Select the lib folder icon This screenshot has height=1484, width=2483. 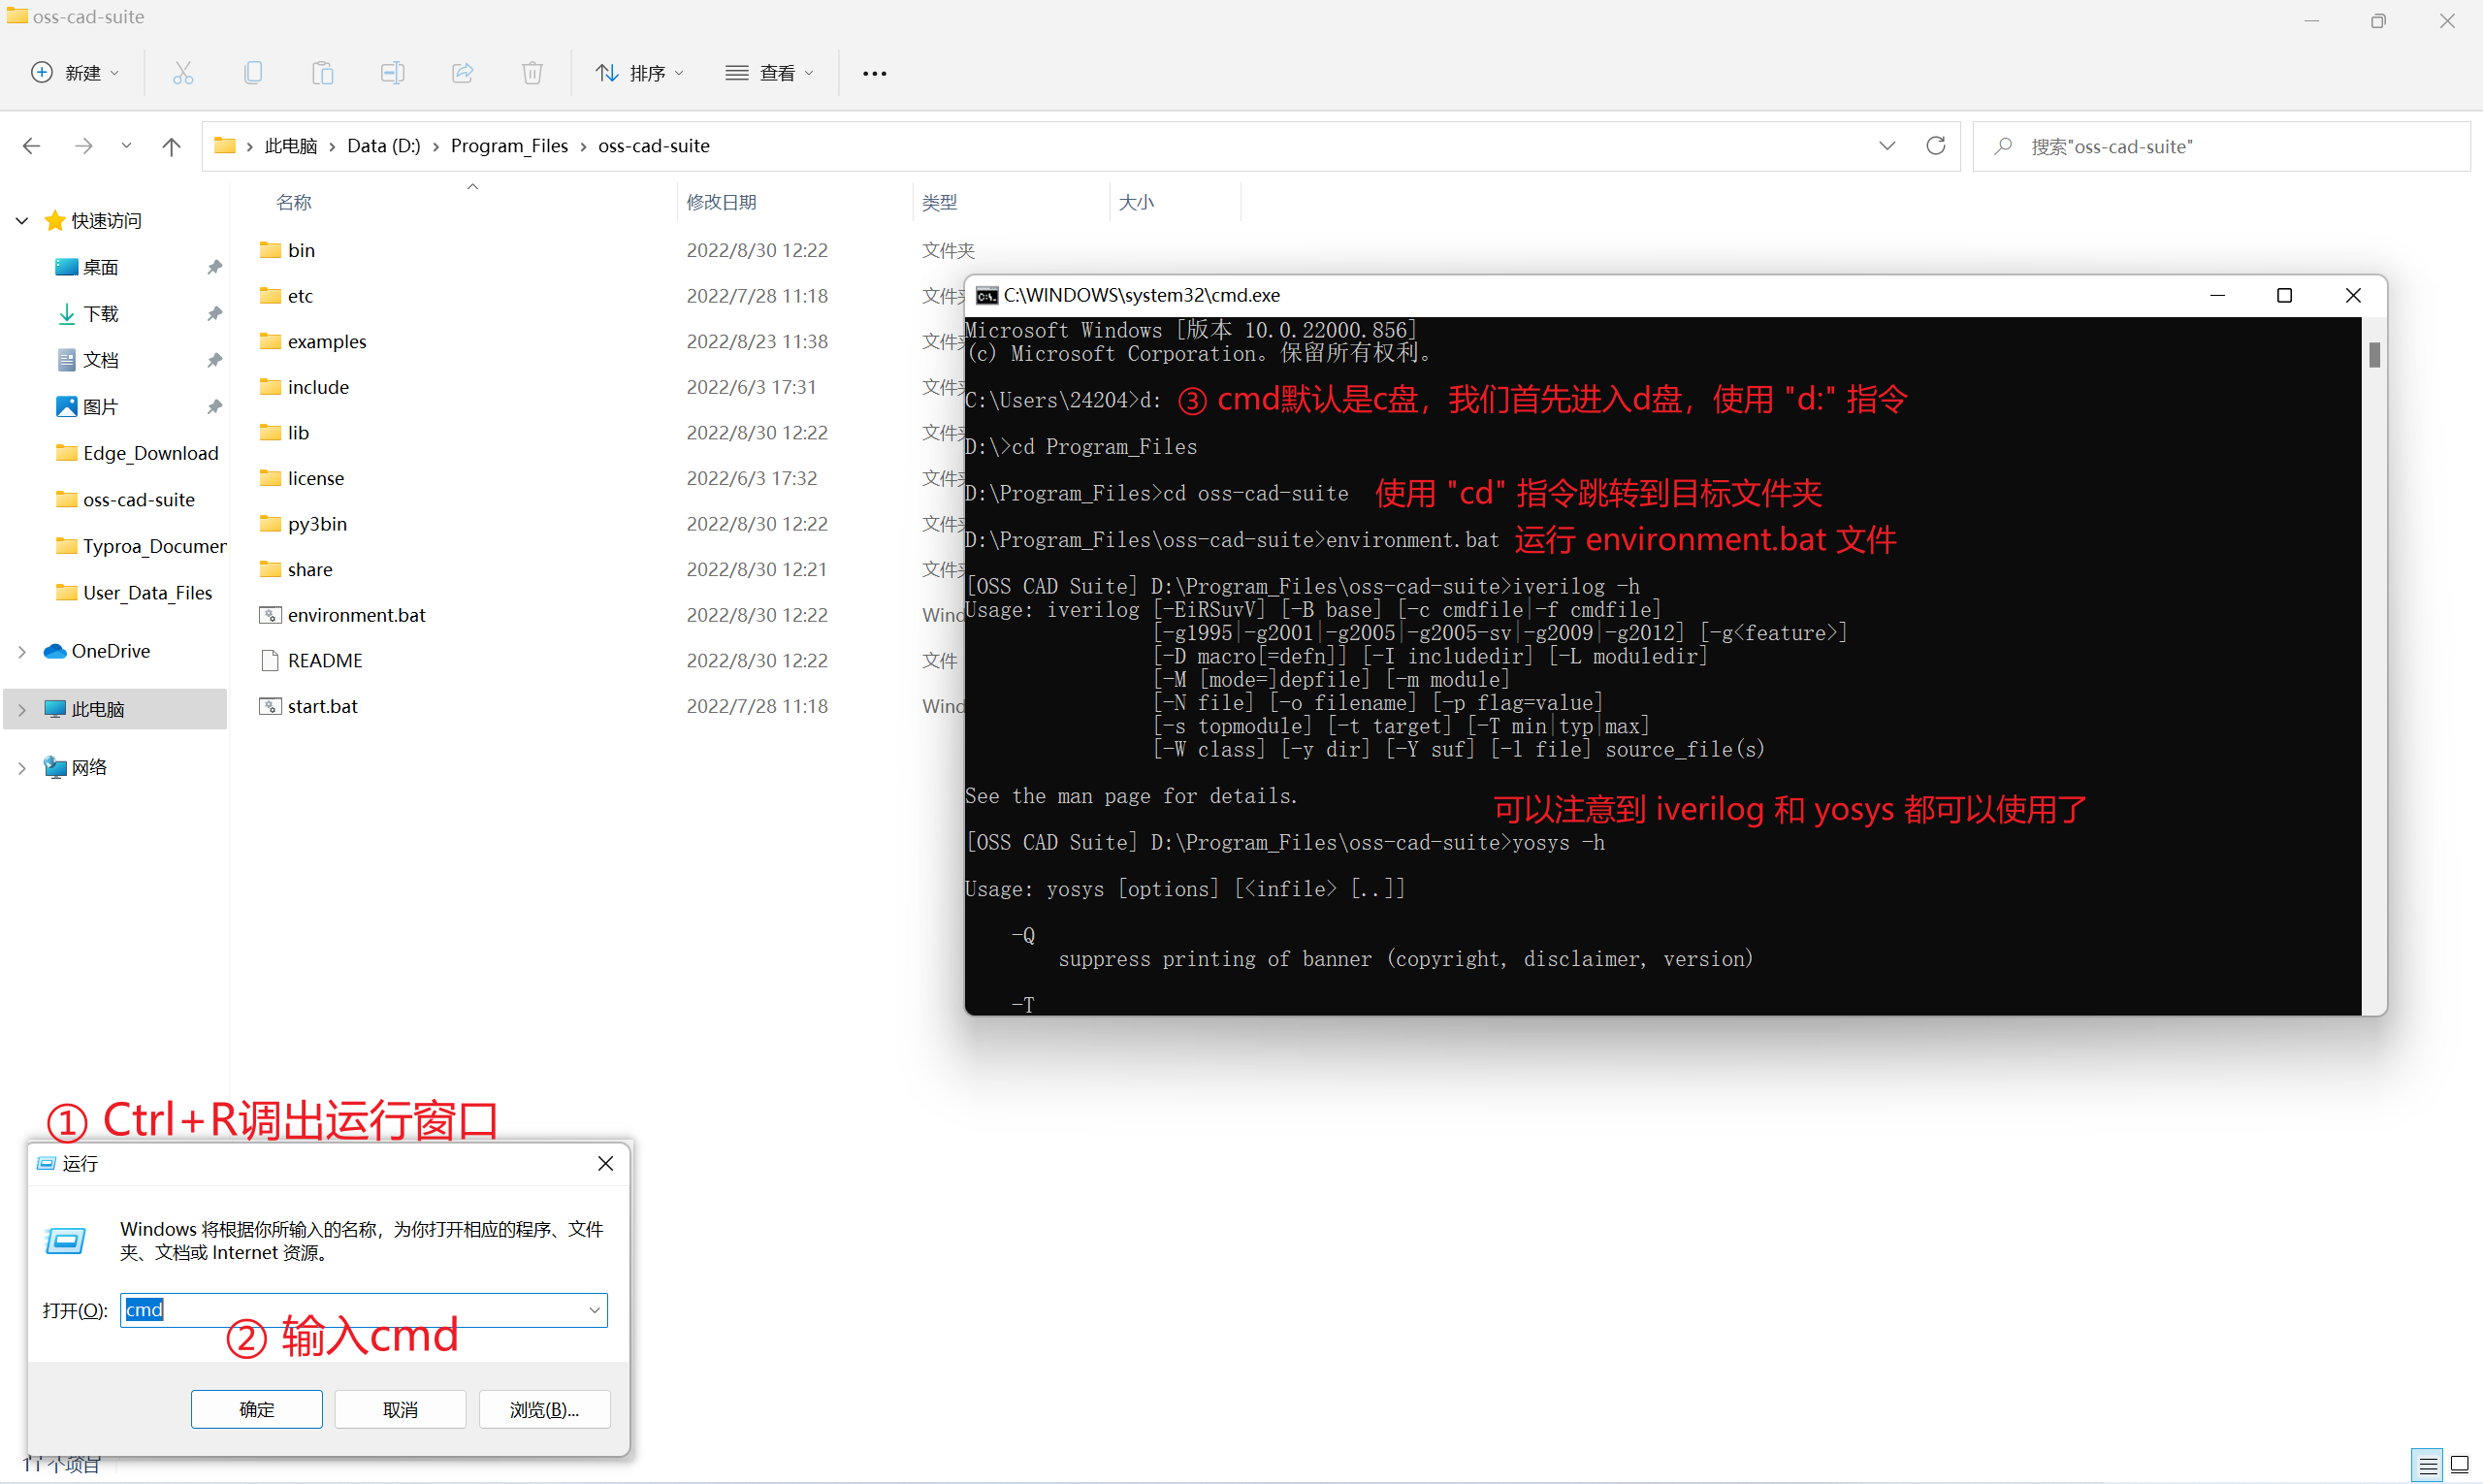click(272, 431)
